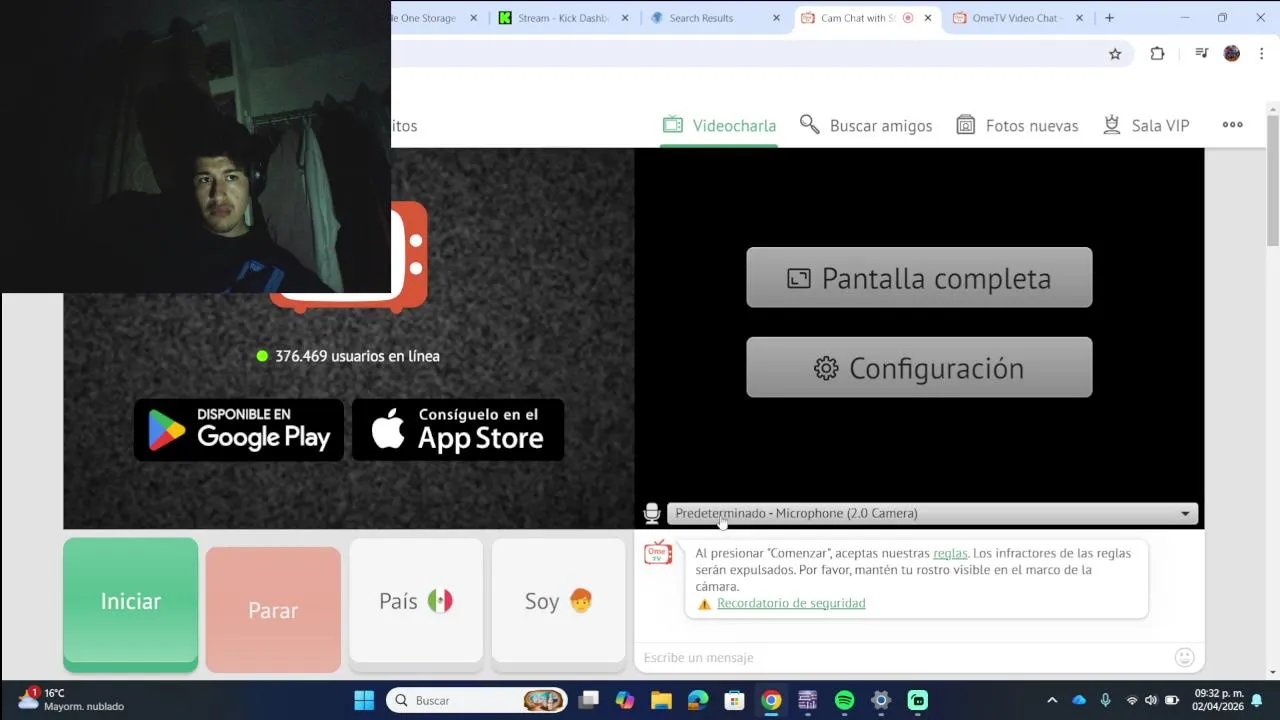
Task: Open the Chrome profile avatar
Action: coord(1232,54)
